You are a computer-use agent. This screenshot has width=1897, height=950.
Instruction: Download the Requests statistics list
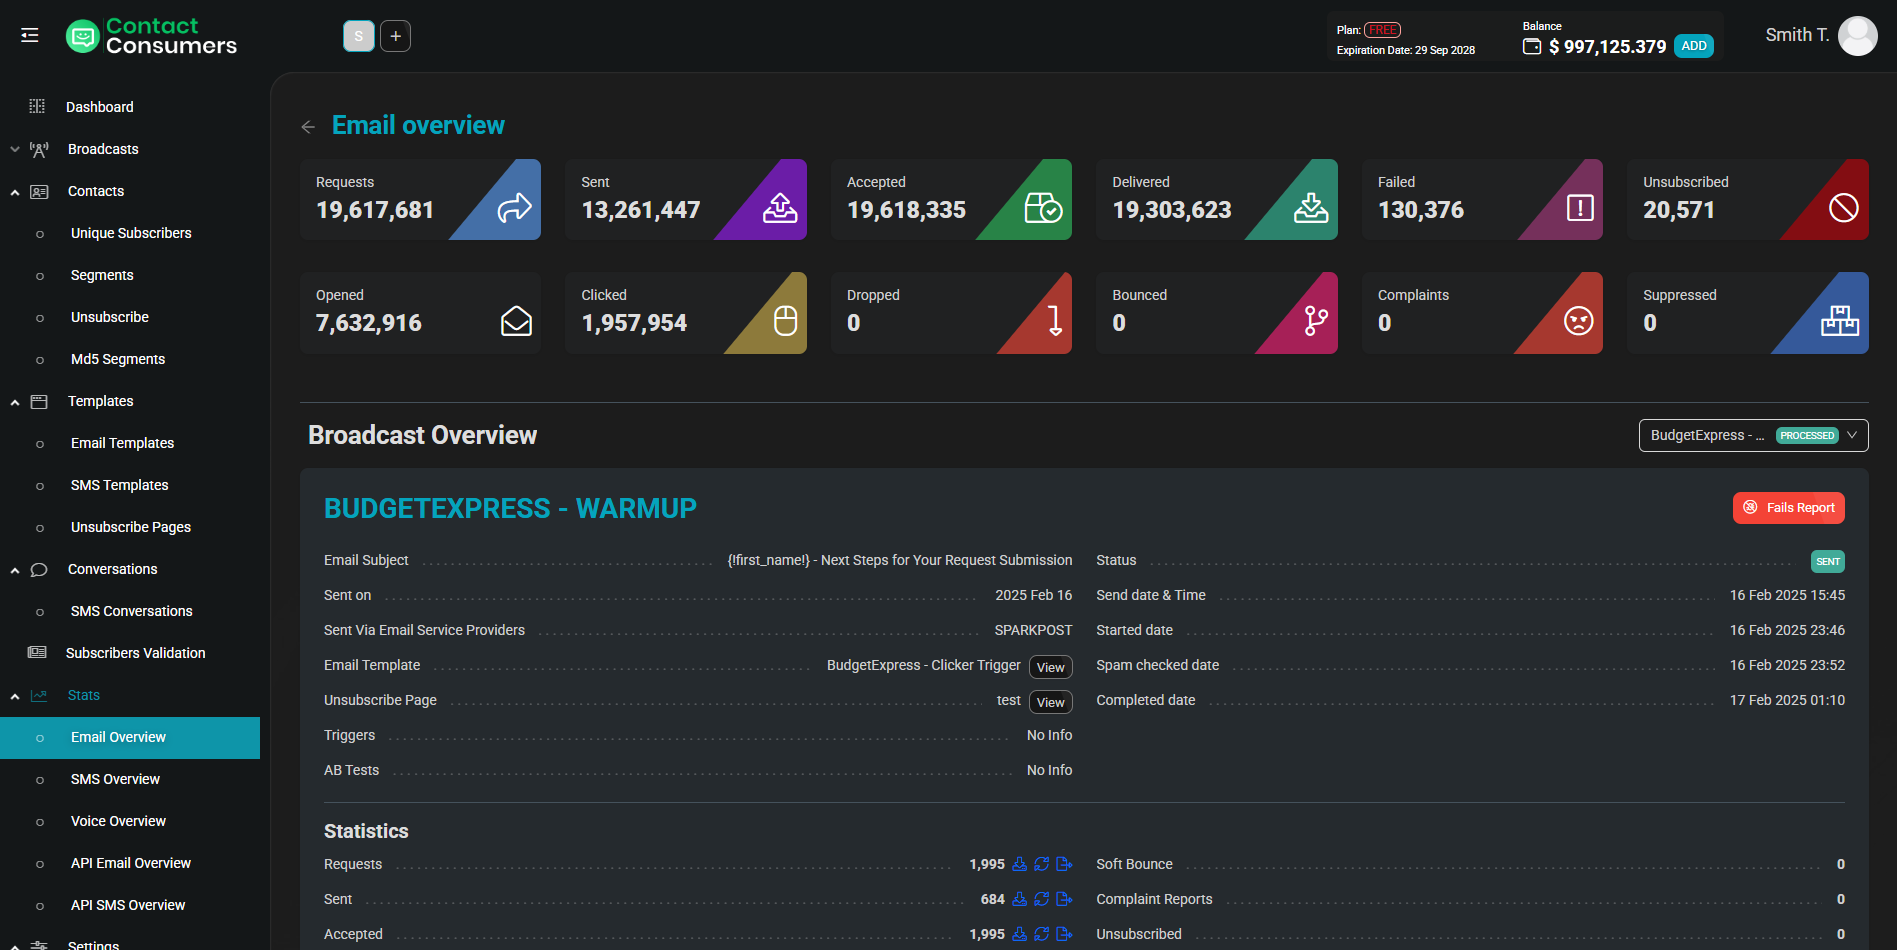coord(1020,864)
